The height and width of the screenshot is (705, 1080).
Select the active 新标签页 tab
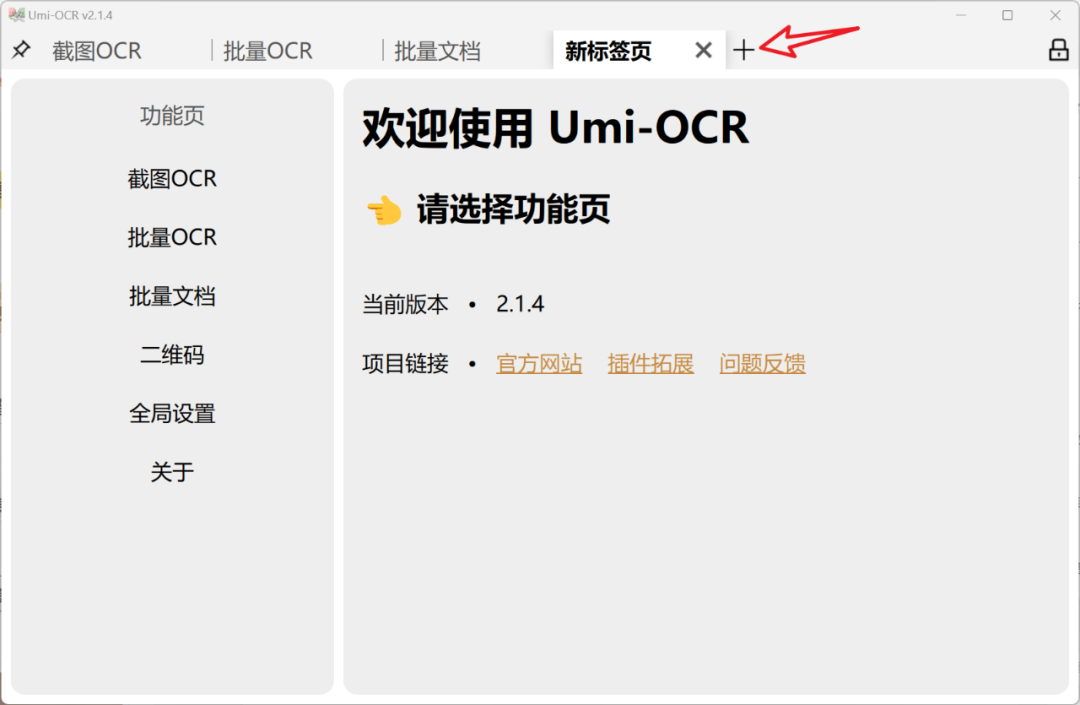click(x=607, y=50)
